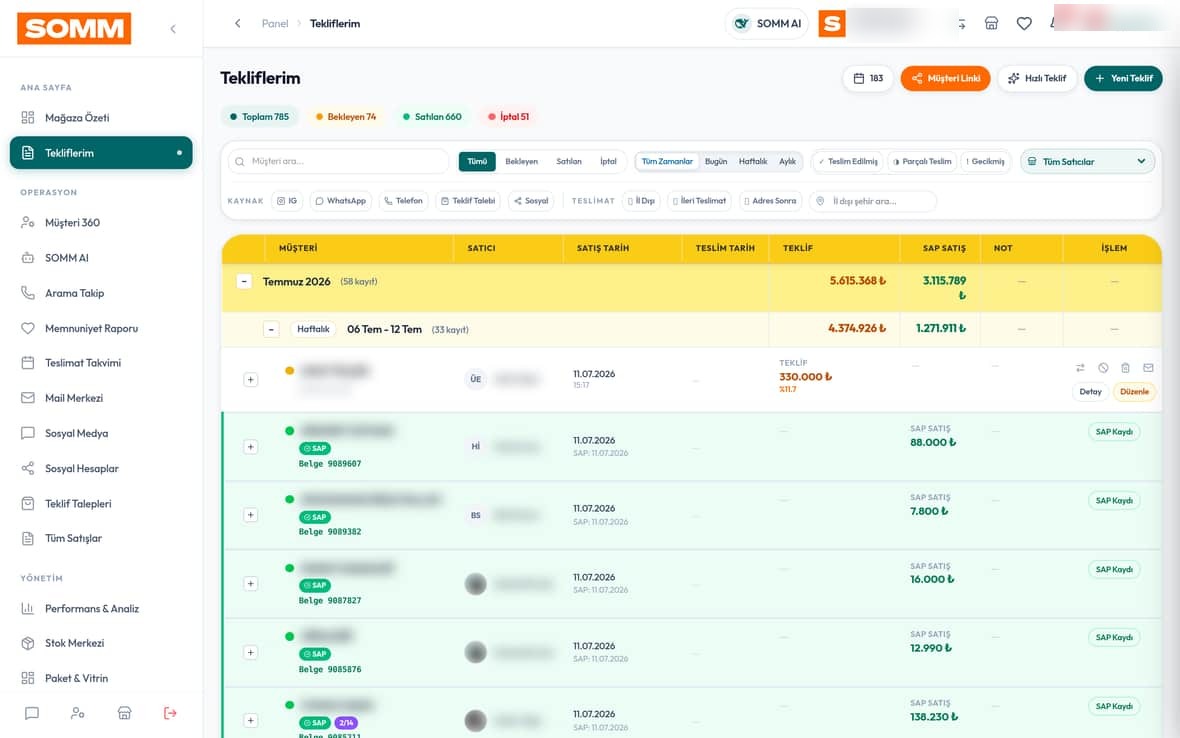This screenshot has width=1180, height=738.
Task: Click the İl dışı şehir ara field
Action: coord(873,202)
